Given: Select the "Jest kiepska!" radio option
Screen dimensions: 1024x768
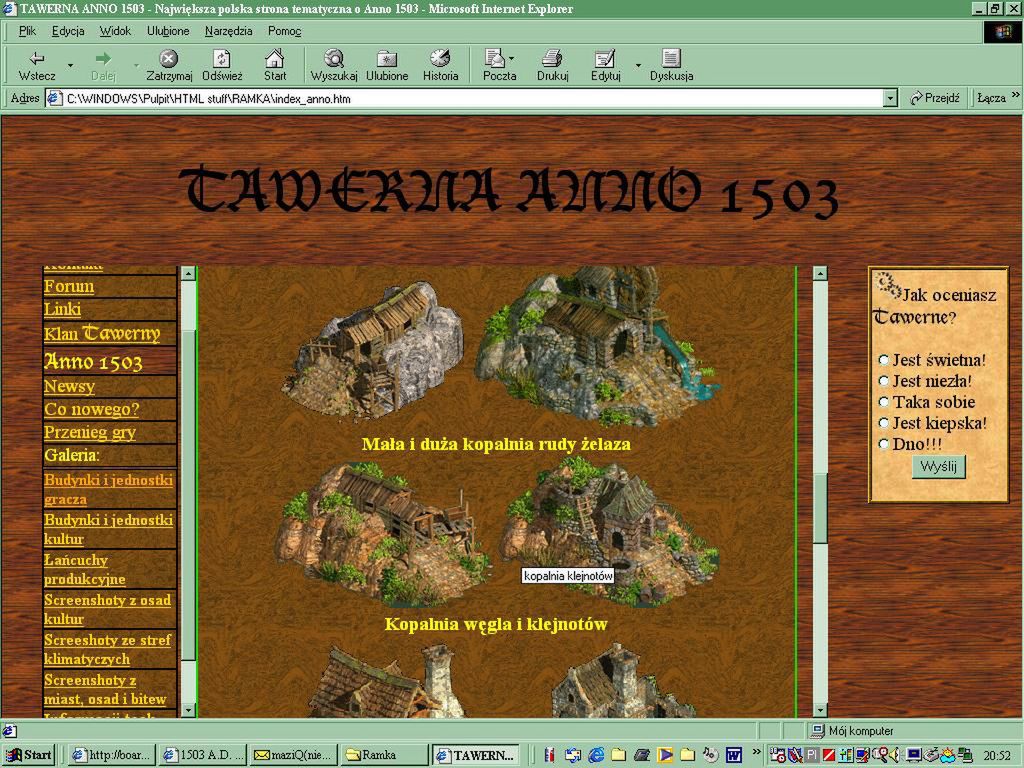Looking at the screenshot, I should pos(884,423).
